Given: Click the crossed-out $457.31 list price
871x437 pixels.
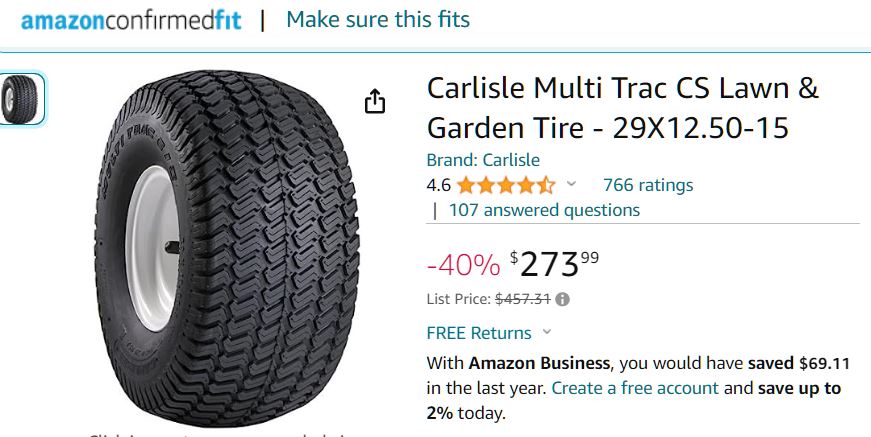Looking at the screenshot, I should coord(523,299).
